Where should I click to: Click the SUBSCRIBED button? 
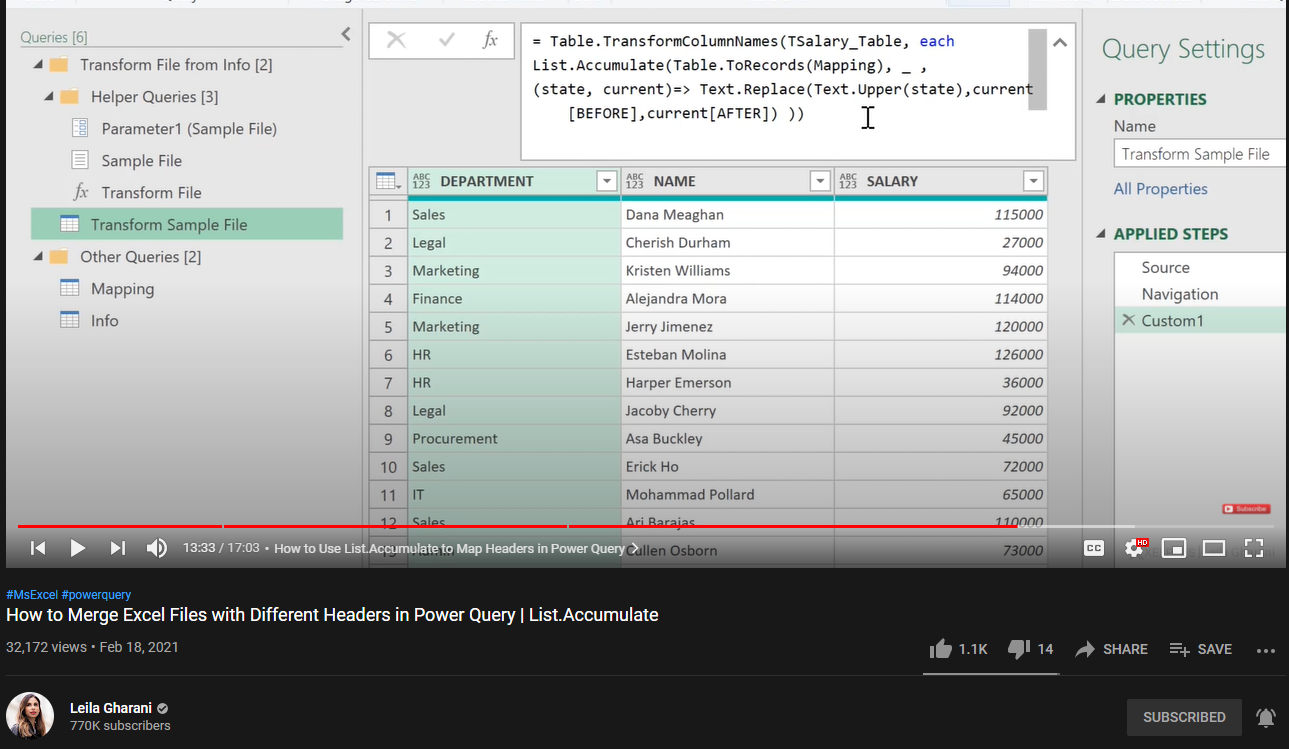(1184, 717)
